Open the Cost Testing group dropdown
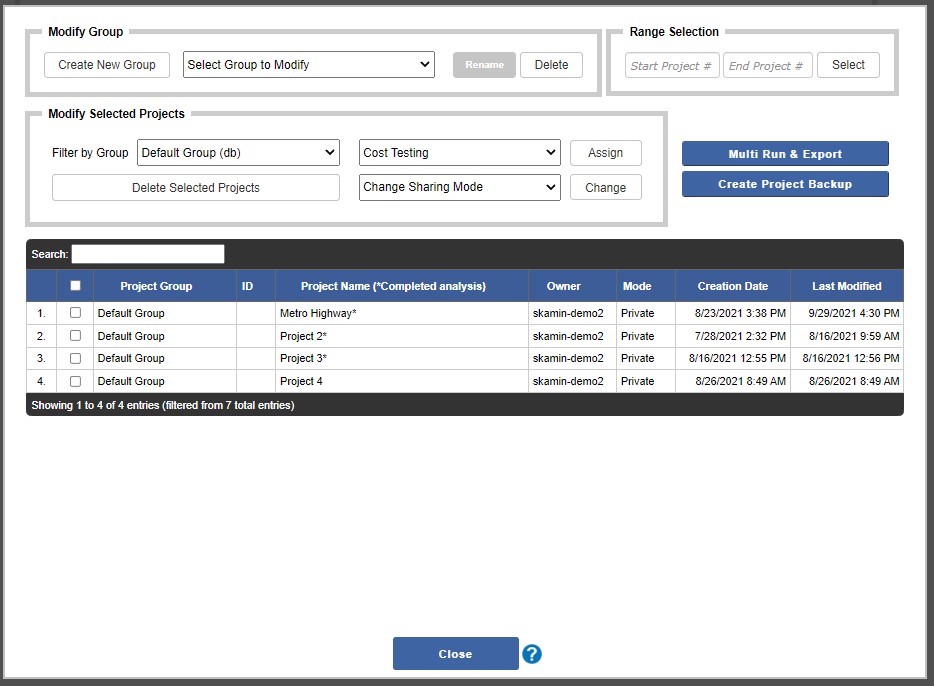This screenshot has width=934, height=686. pyautogui.click(x=459, y=153)
